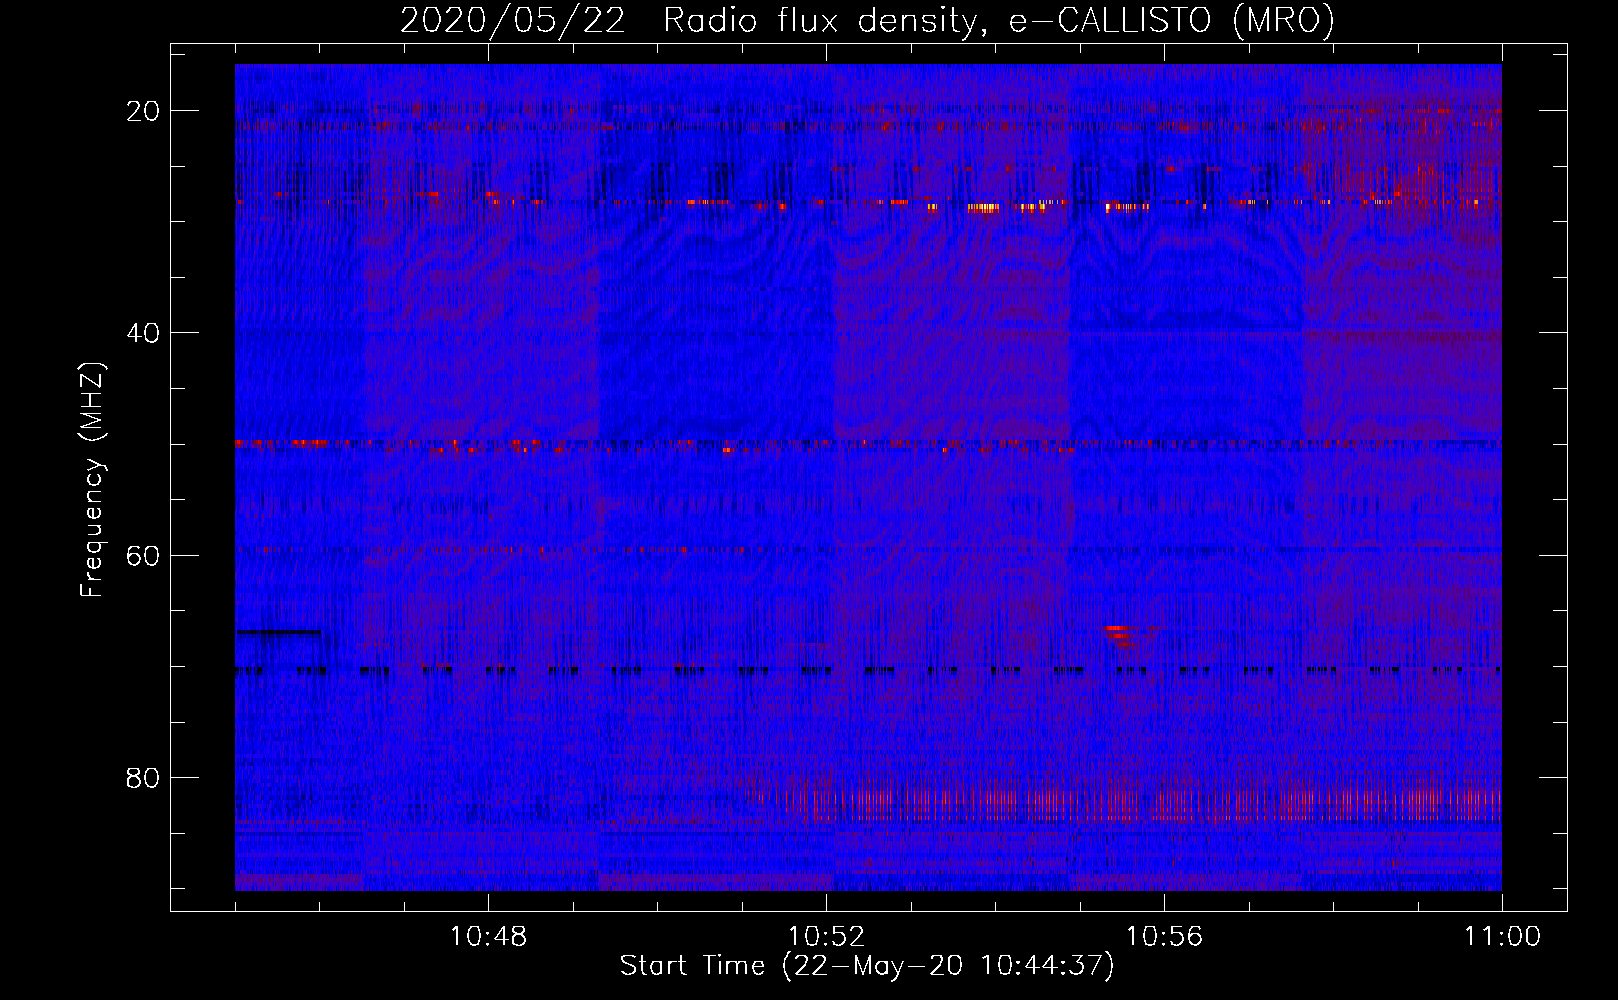Click the 20 MHz frequency tick label
This screenshot has height=1000, width=1618.
pyautogui.click(x=143, y=111)
